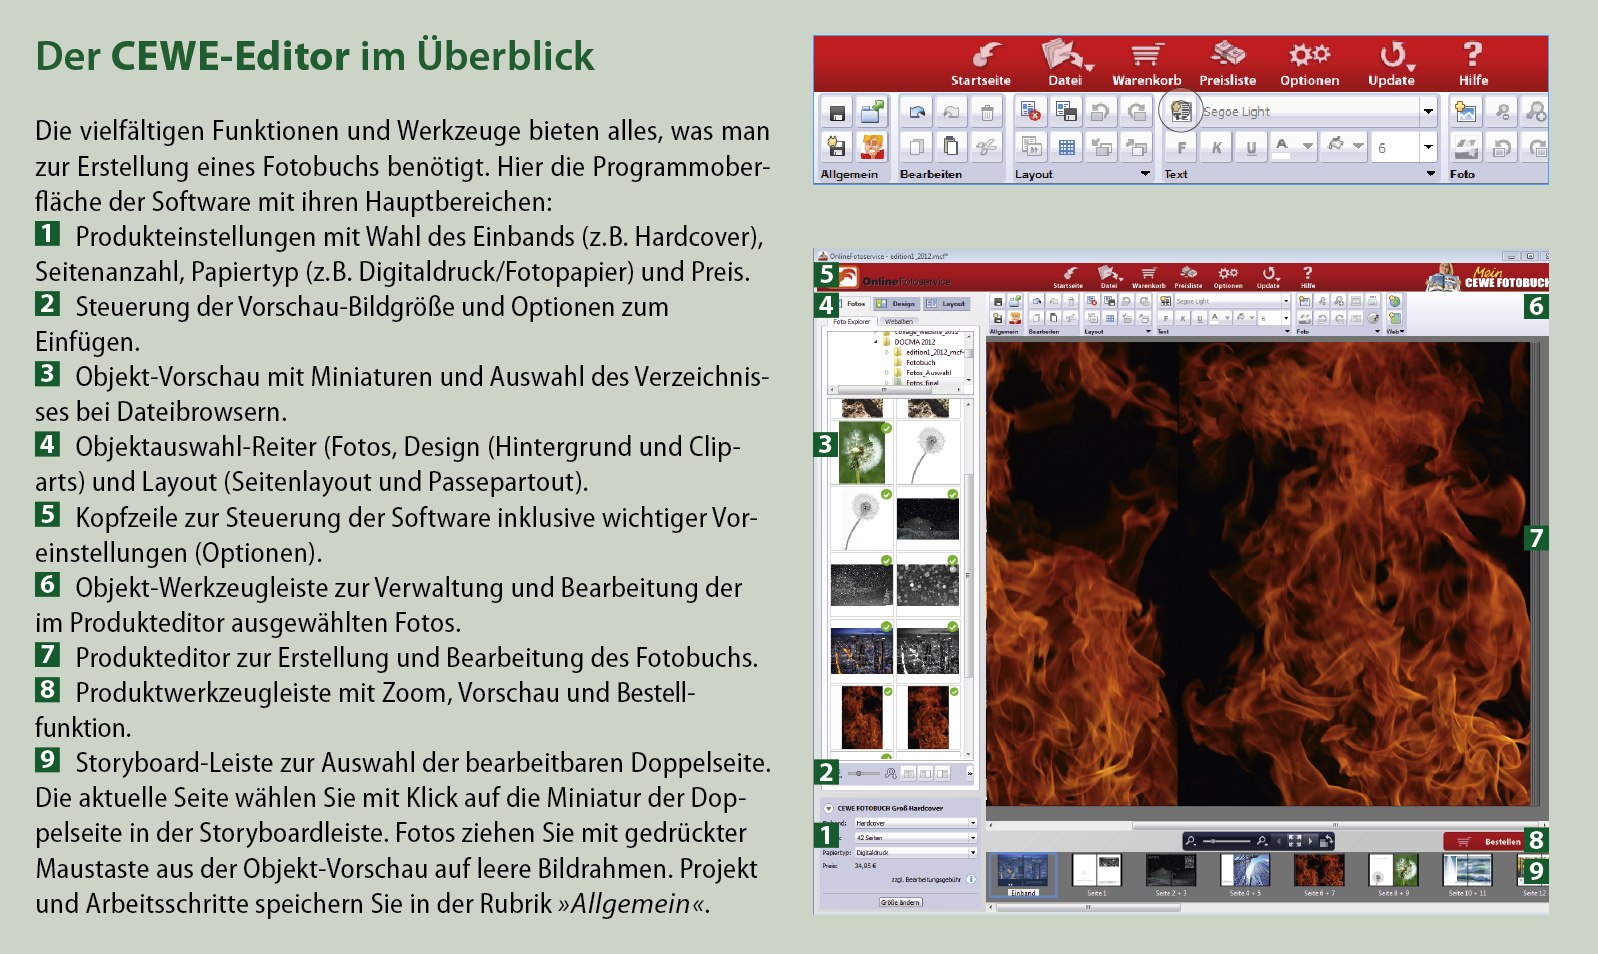Click the Startseite icon in the enlarged toolbar
This screenshot has width=1598, height=954.
point(986,55)
